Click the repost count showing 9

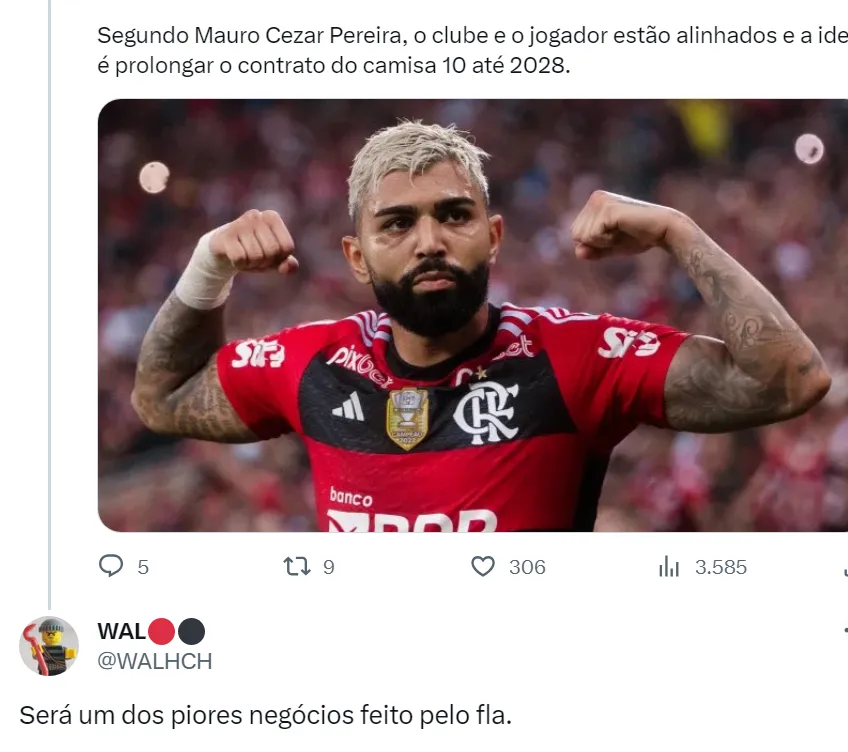(329, 568)
